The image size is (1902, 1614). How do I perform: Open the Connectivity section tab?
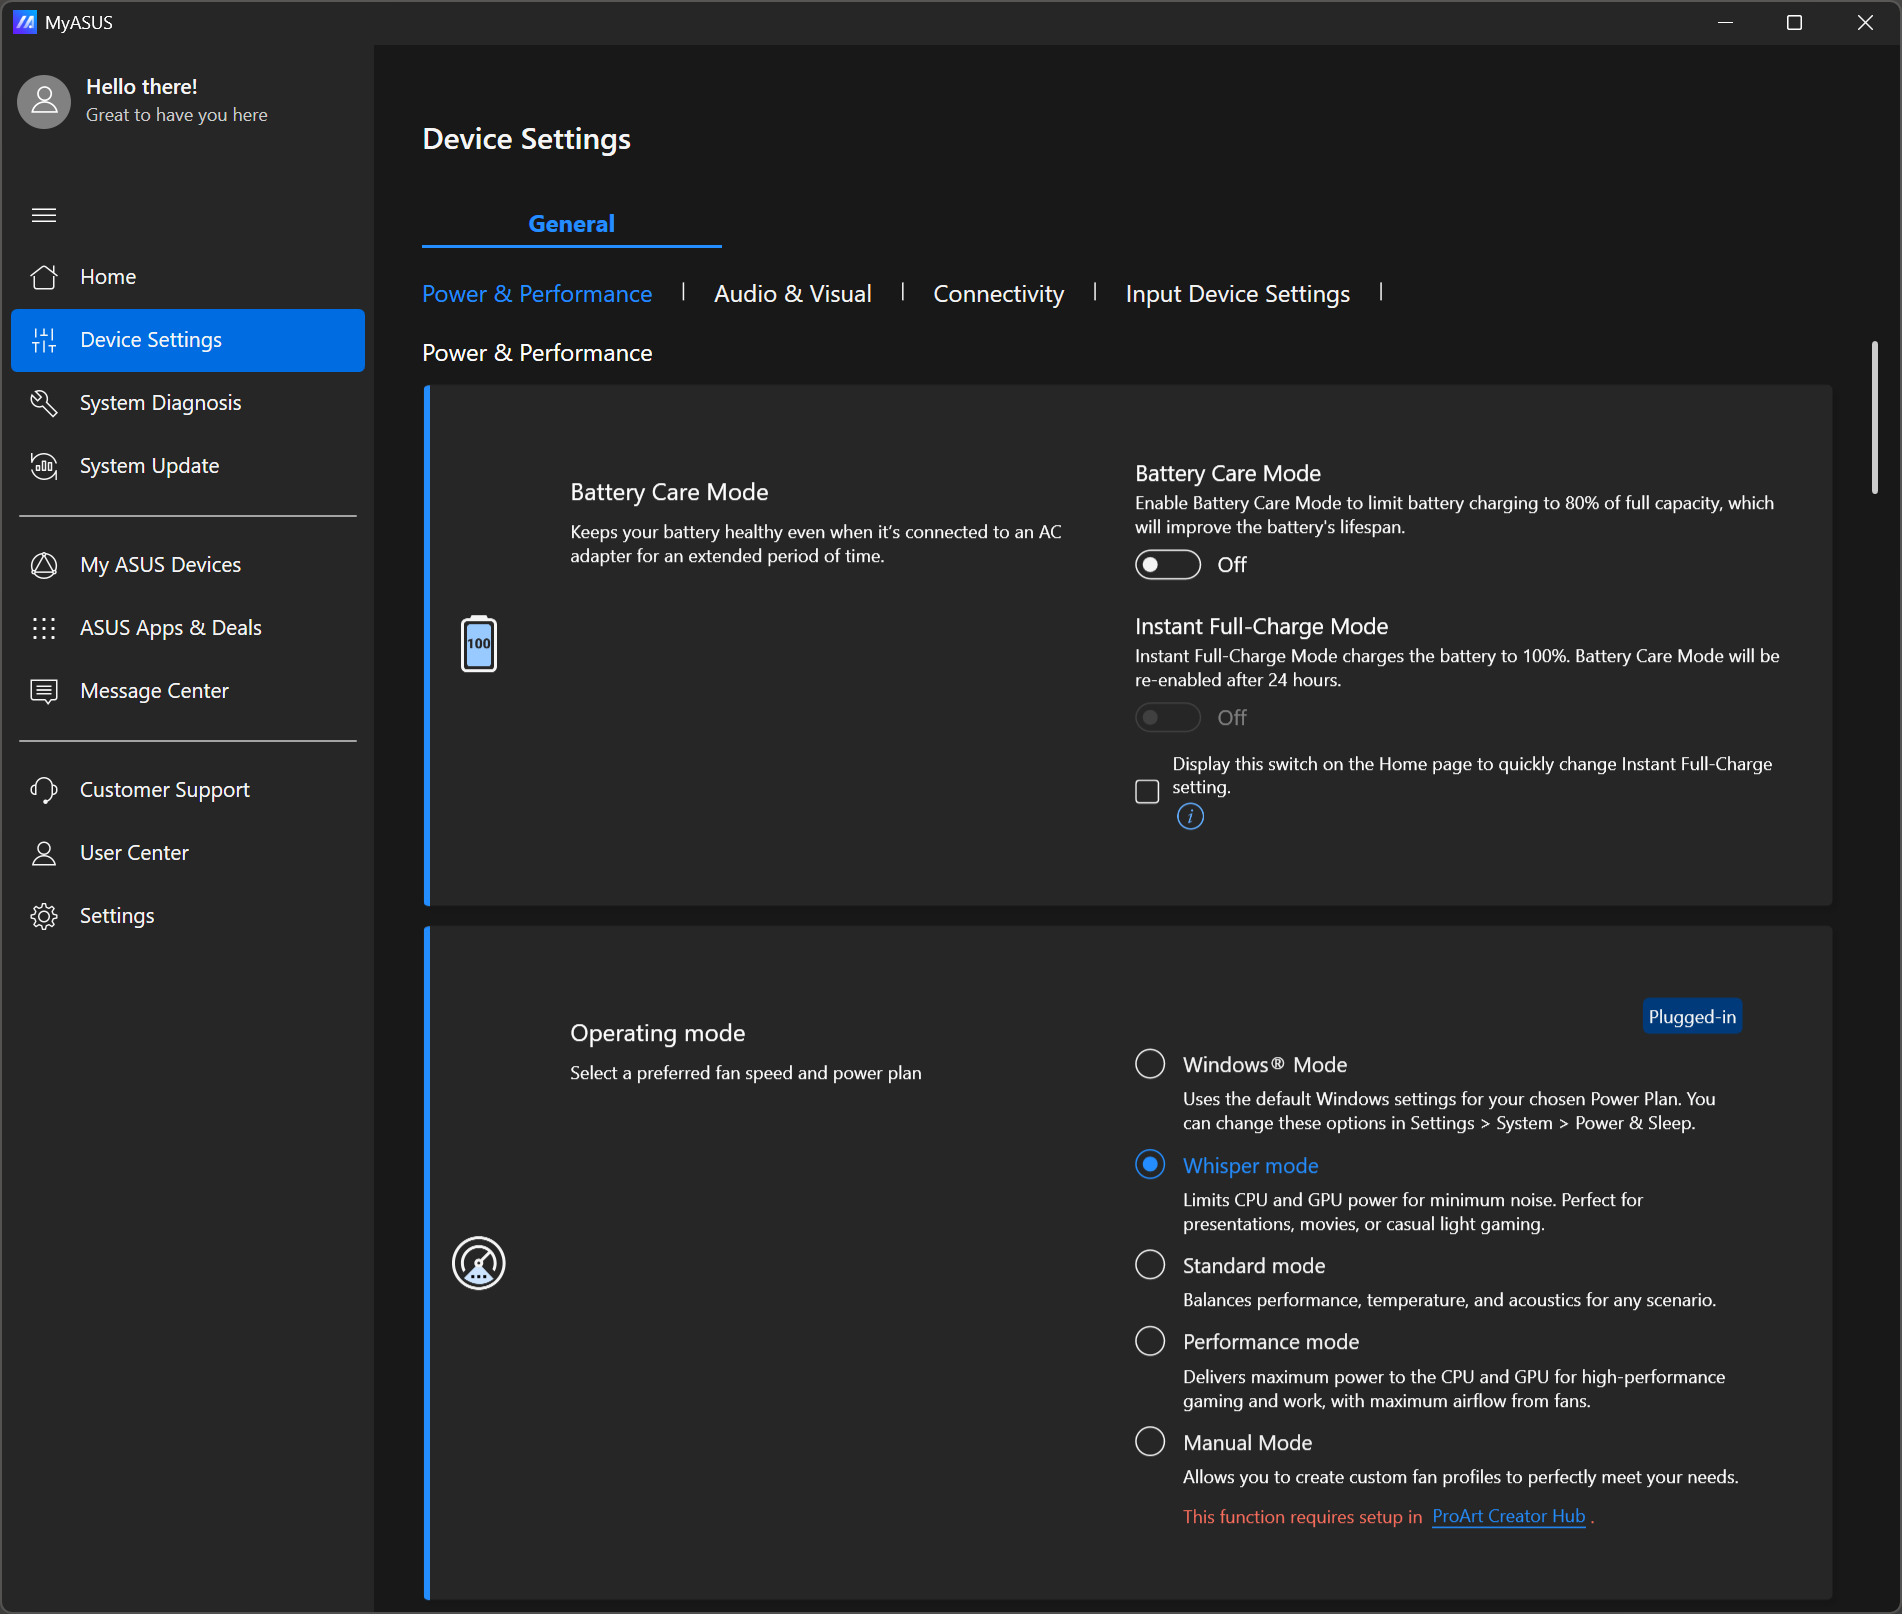pos(998,294)
